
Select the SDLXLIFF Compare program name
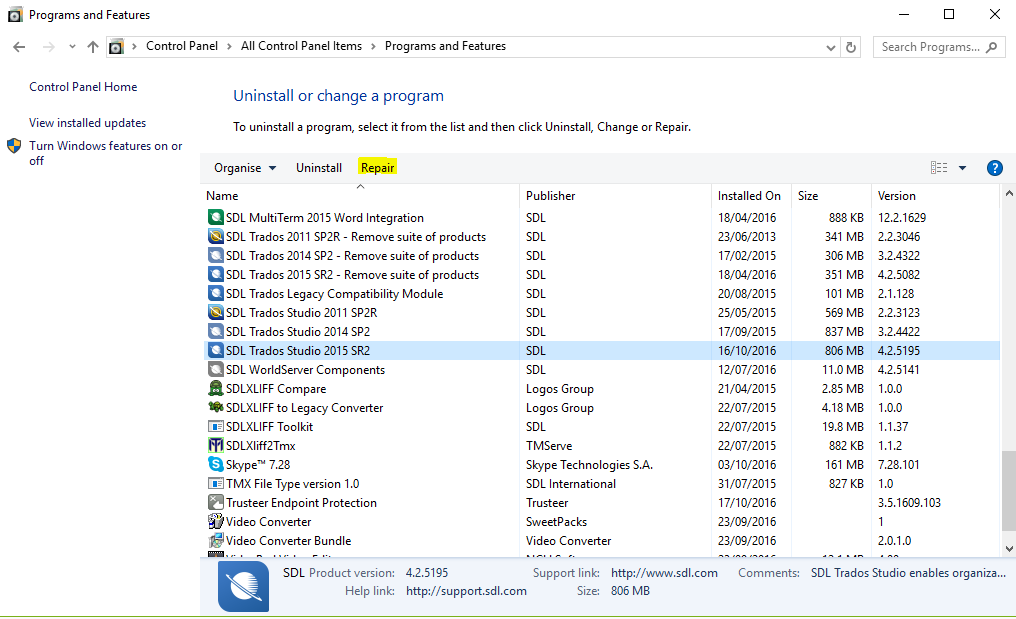click(x=276, y=389)
